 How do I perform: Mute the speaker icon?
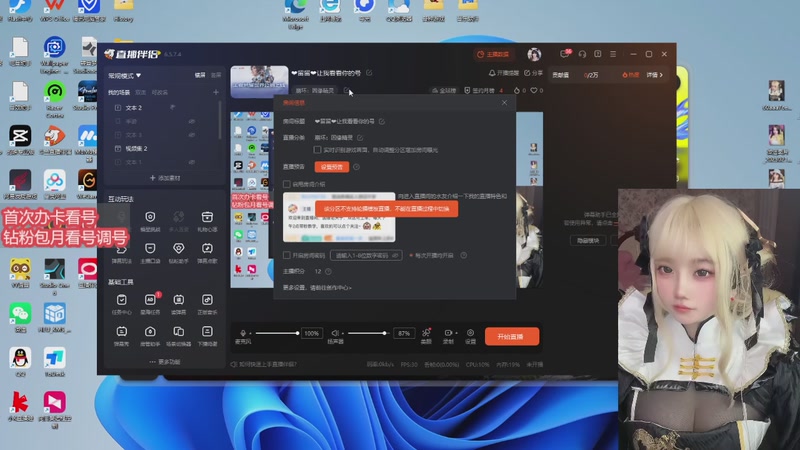tap(335, 333)
